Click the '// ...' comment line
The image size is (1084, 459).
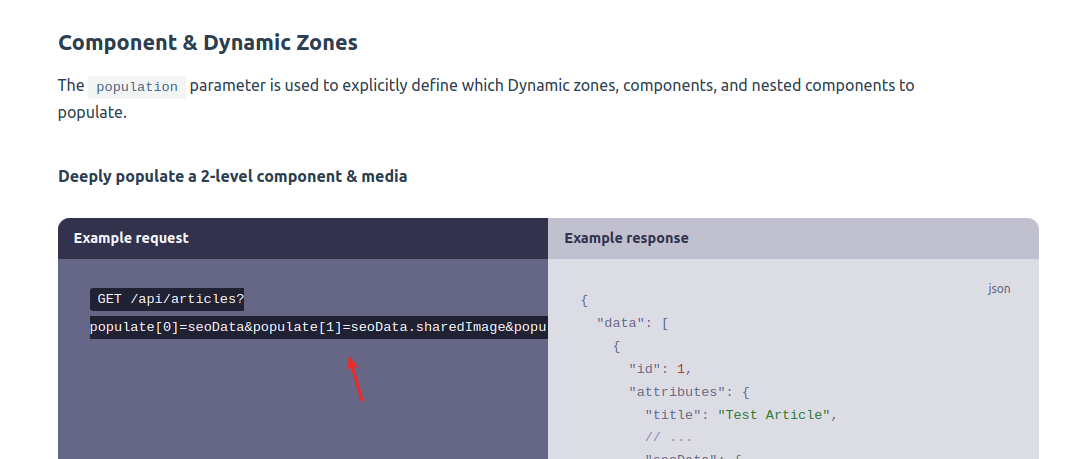(x=668, y=438)
